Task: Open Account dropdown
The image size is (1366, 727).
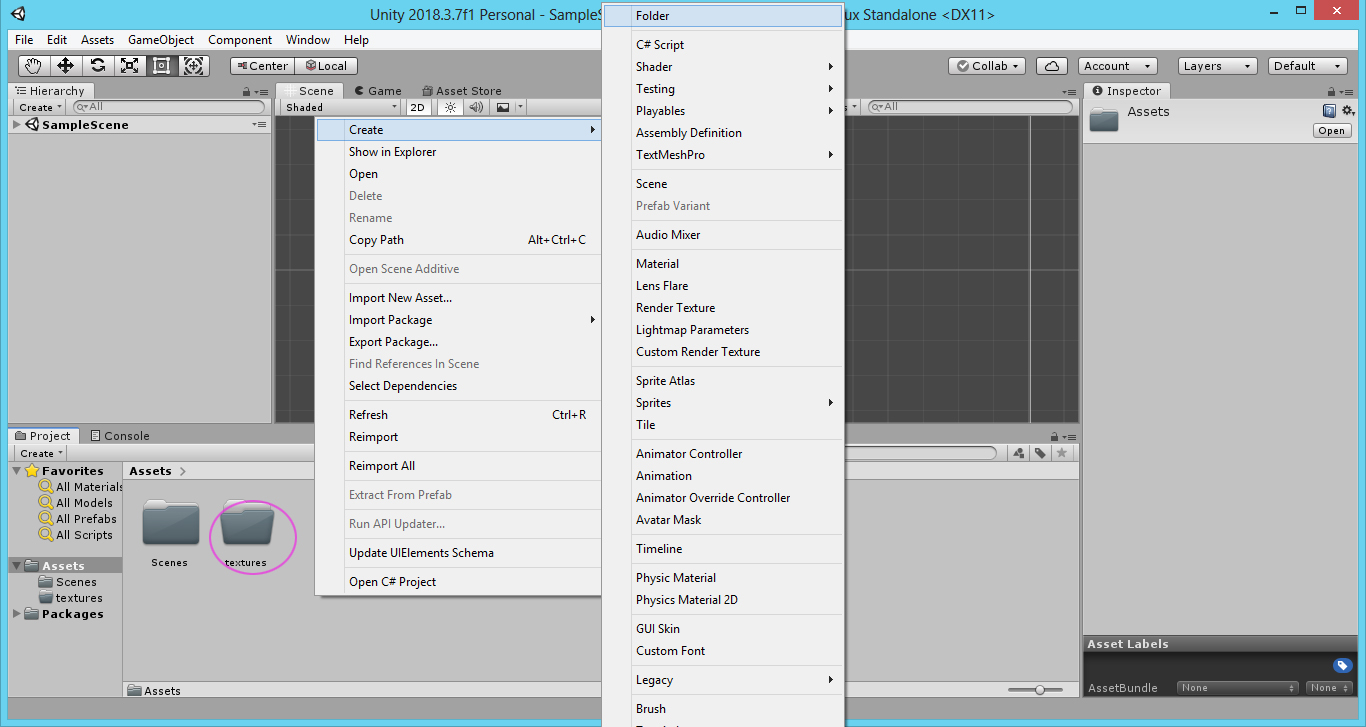Action: 1118,66
